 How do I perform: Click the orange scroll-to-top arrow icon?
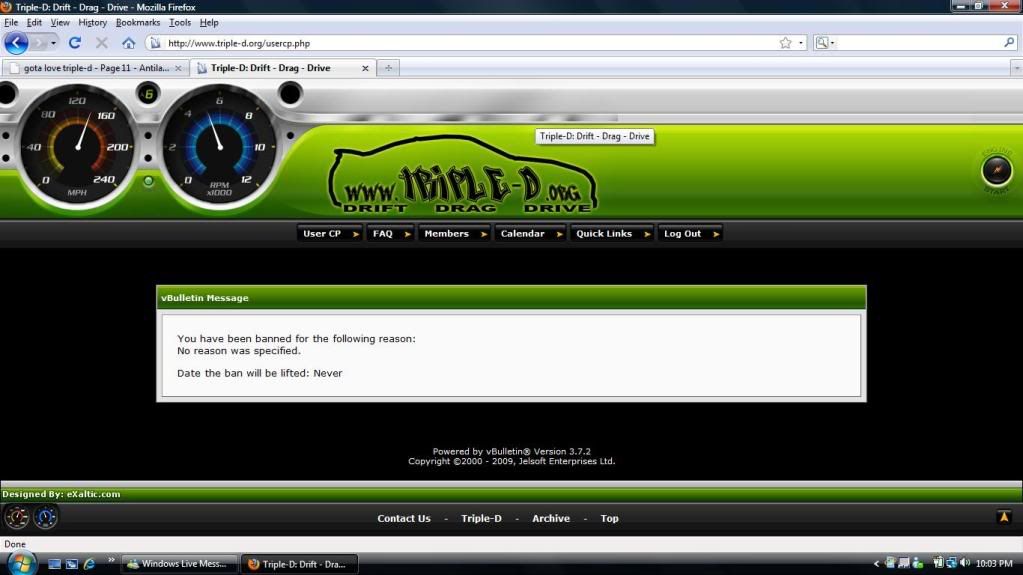point(1004,517)
